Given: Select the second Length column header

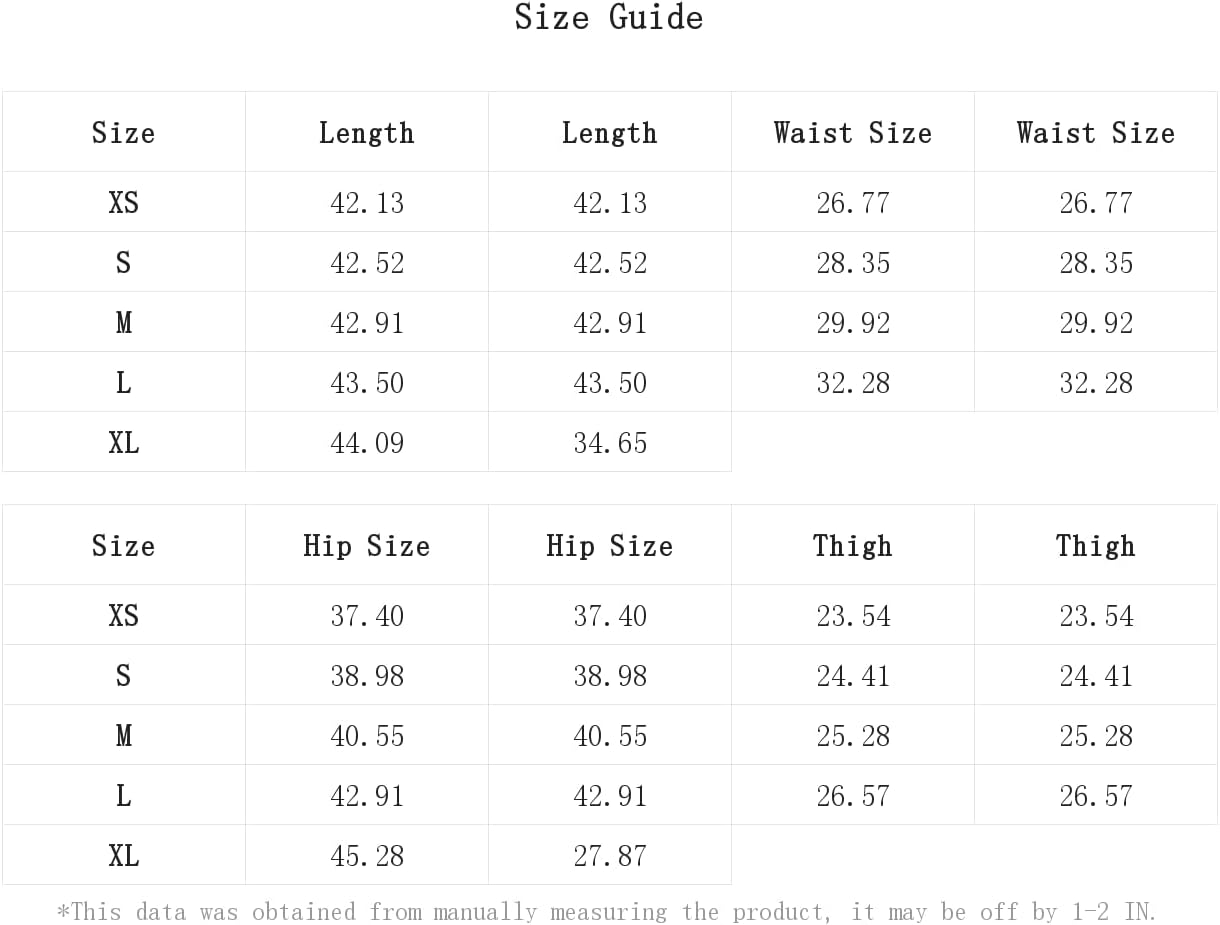Looking at the screenshot, I should (x=610, y=133).
